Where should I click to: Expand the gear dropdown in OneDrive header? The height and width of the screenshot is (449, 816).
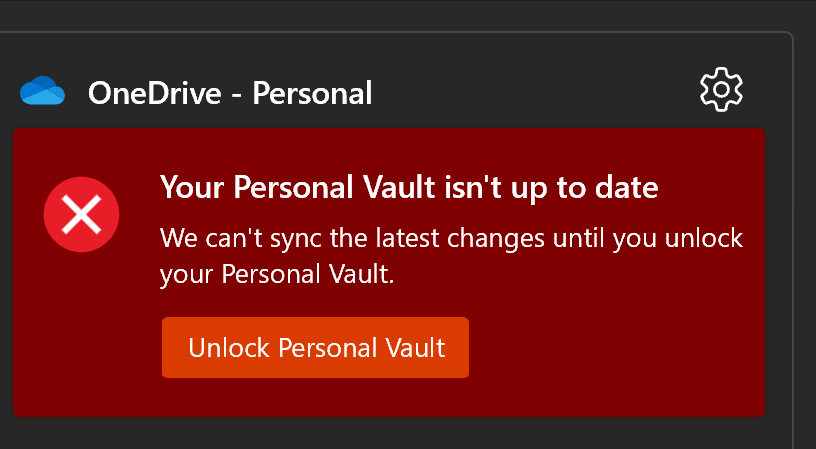click(721, 89)
